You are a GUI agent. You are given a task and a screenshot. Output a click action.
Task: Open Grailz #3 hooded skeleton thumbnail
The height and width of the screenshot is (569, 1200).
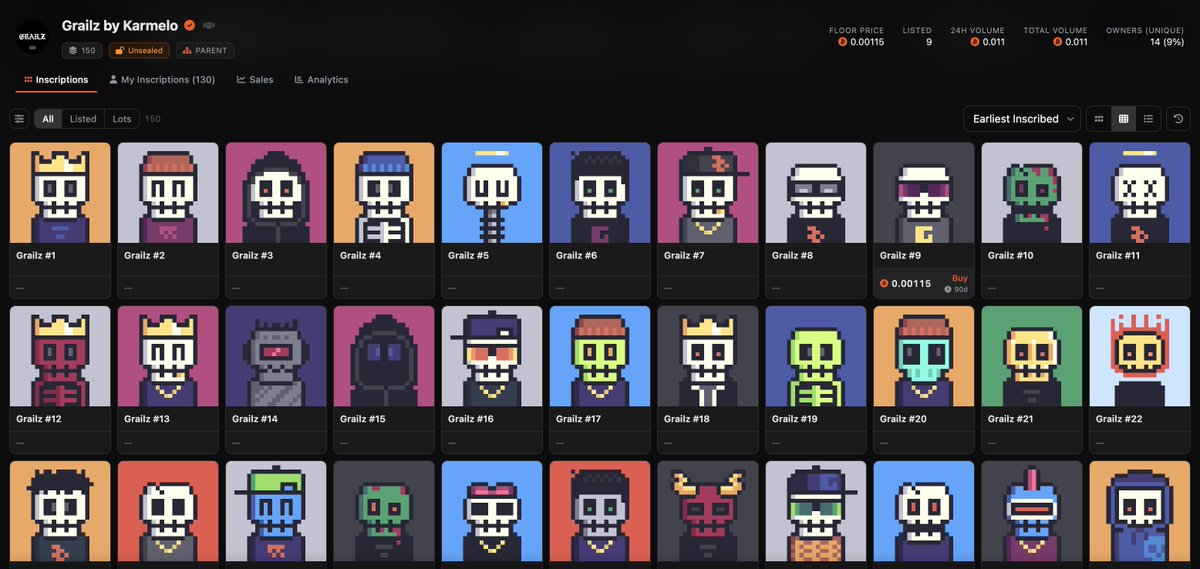pos(276,193)
